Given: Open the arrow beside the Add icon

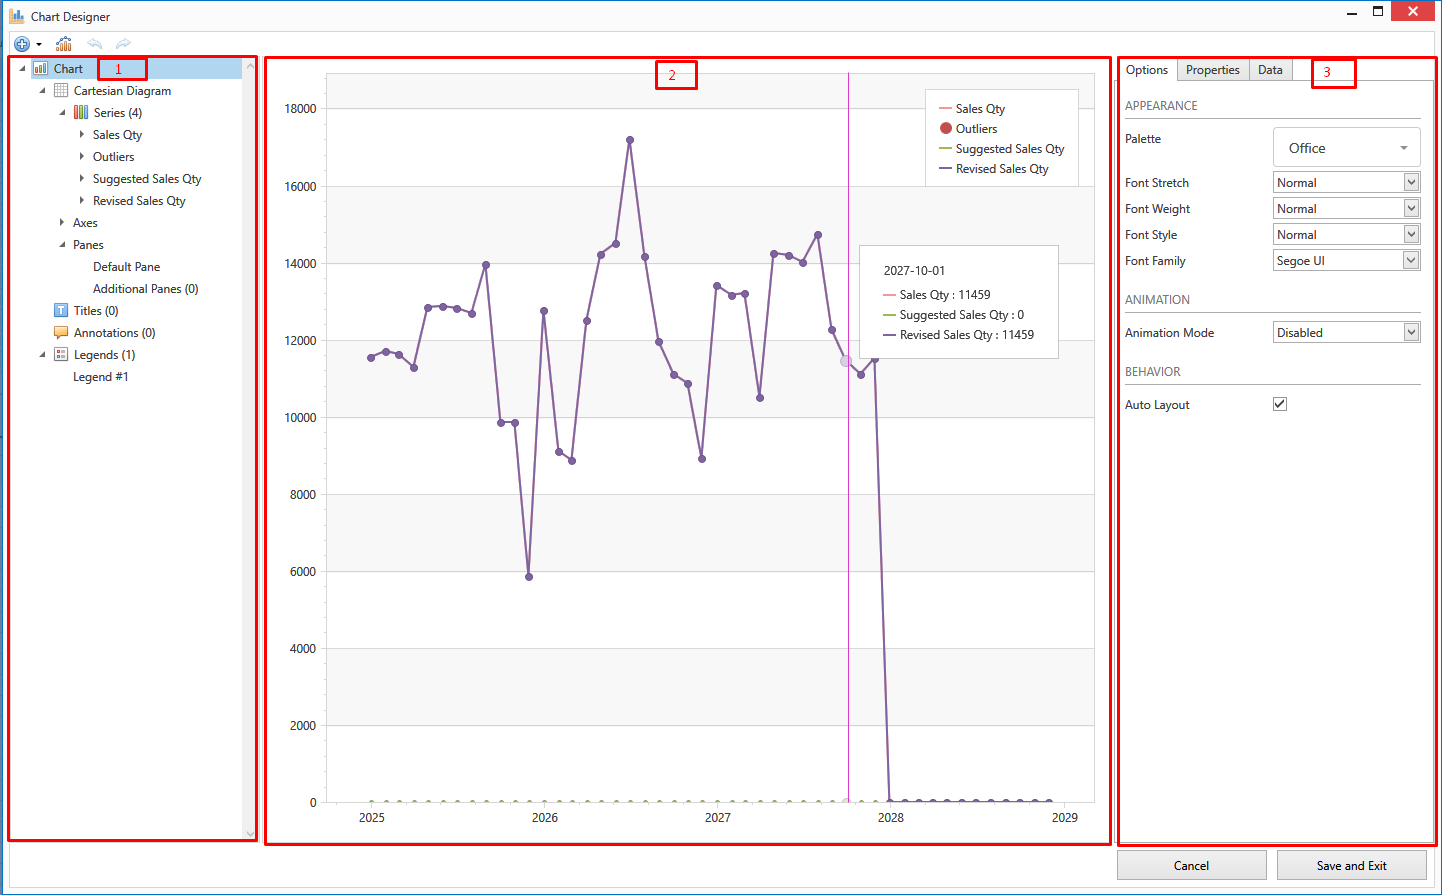Looking at the screenshot, I should (x=39, y=44).
